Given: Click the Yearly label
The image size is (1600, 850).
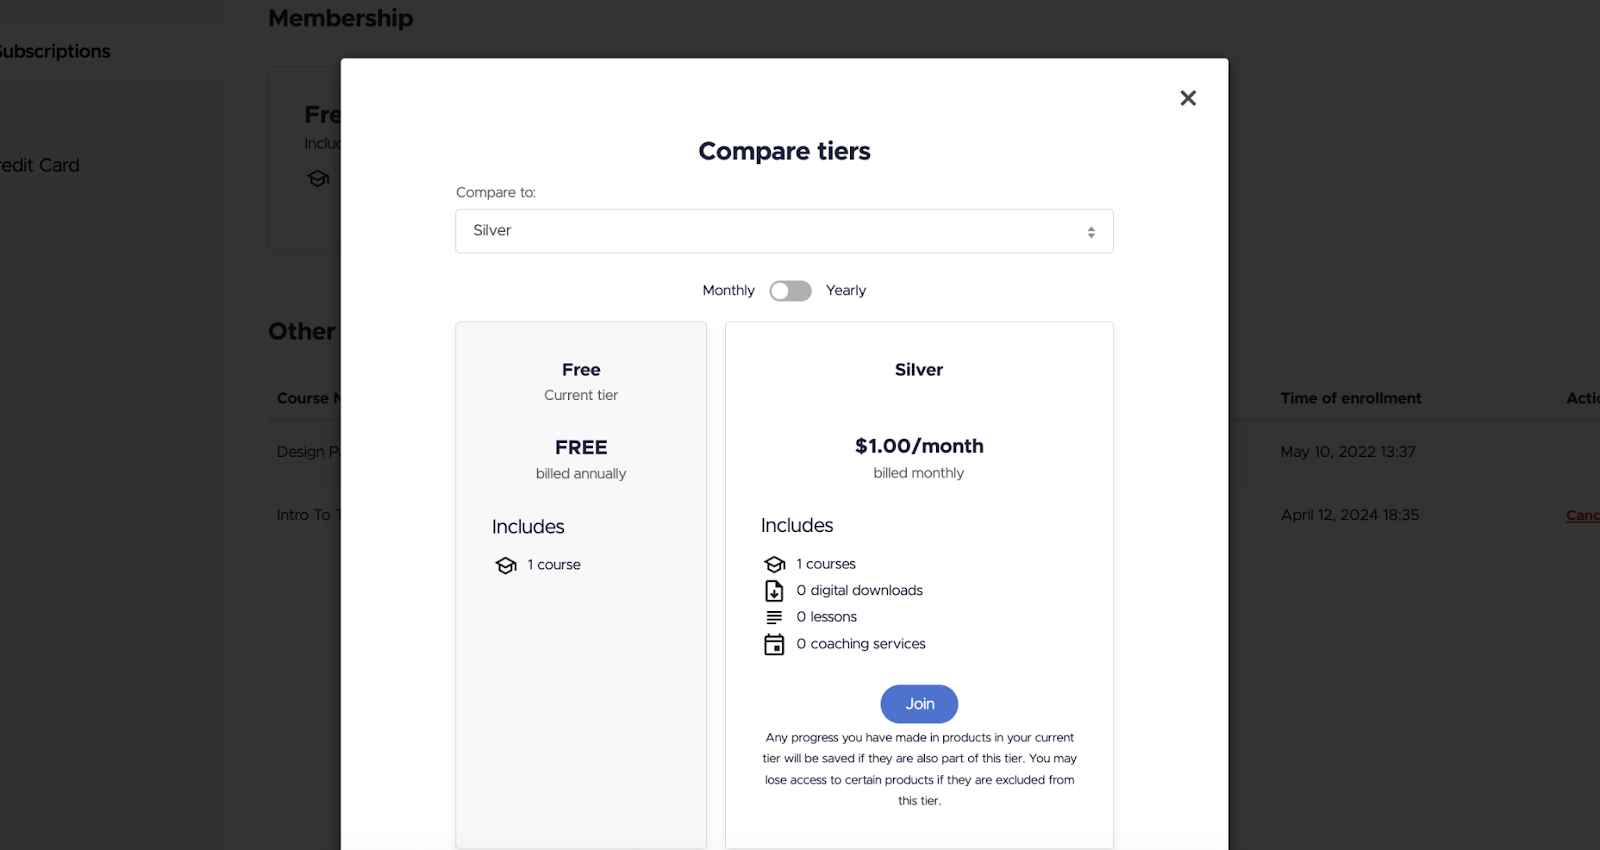Looking at the screenshot, I should pyautogui.click(x=846, y=291).
